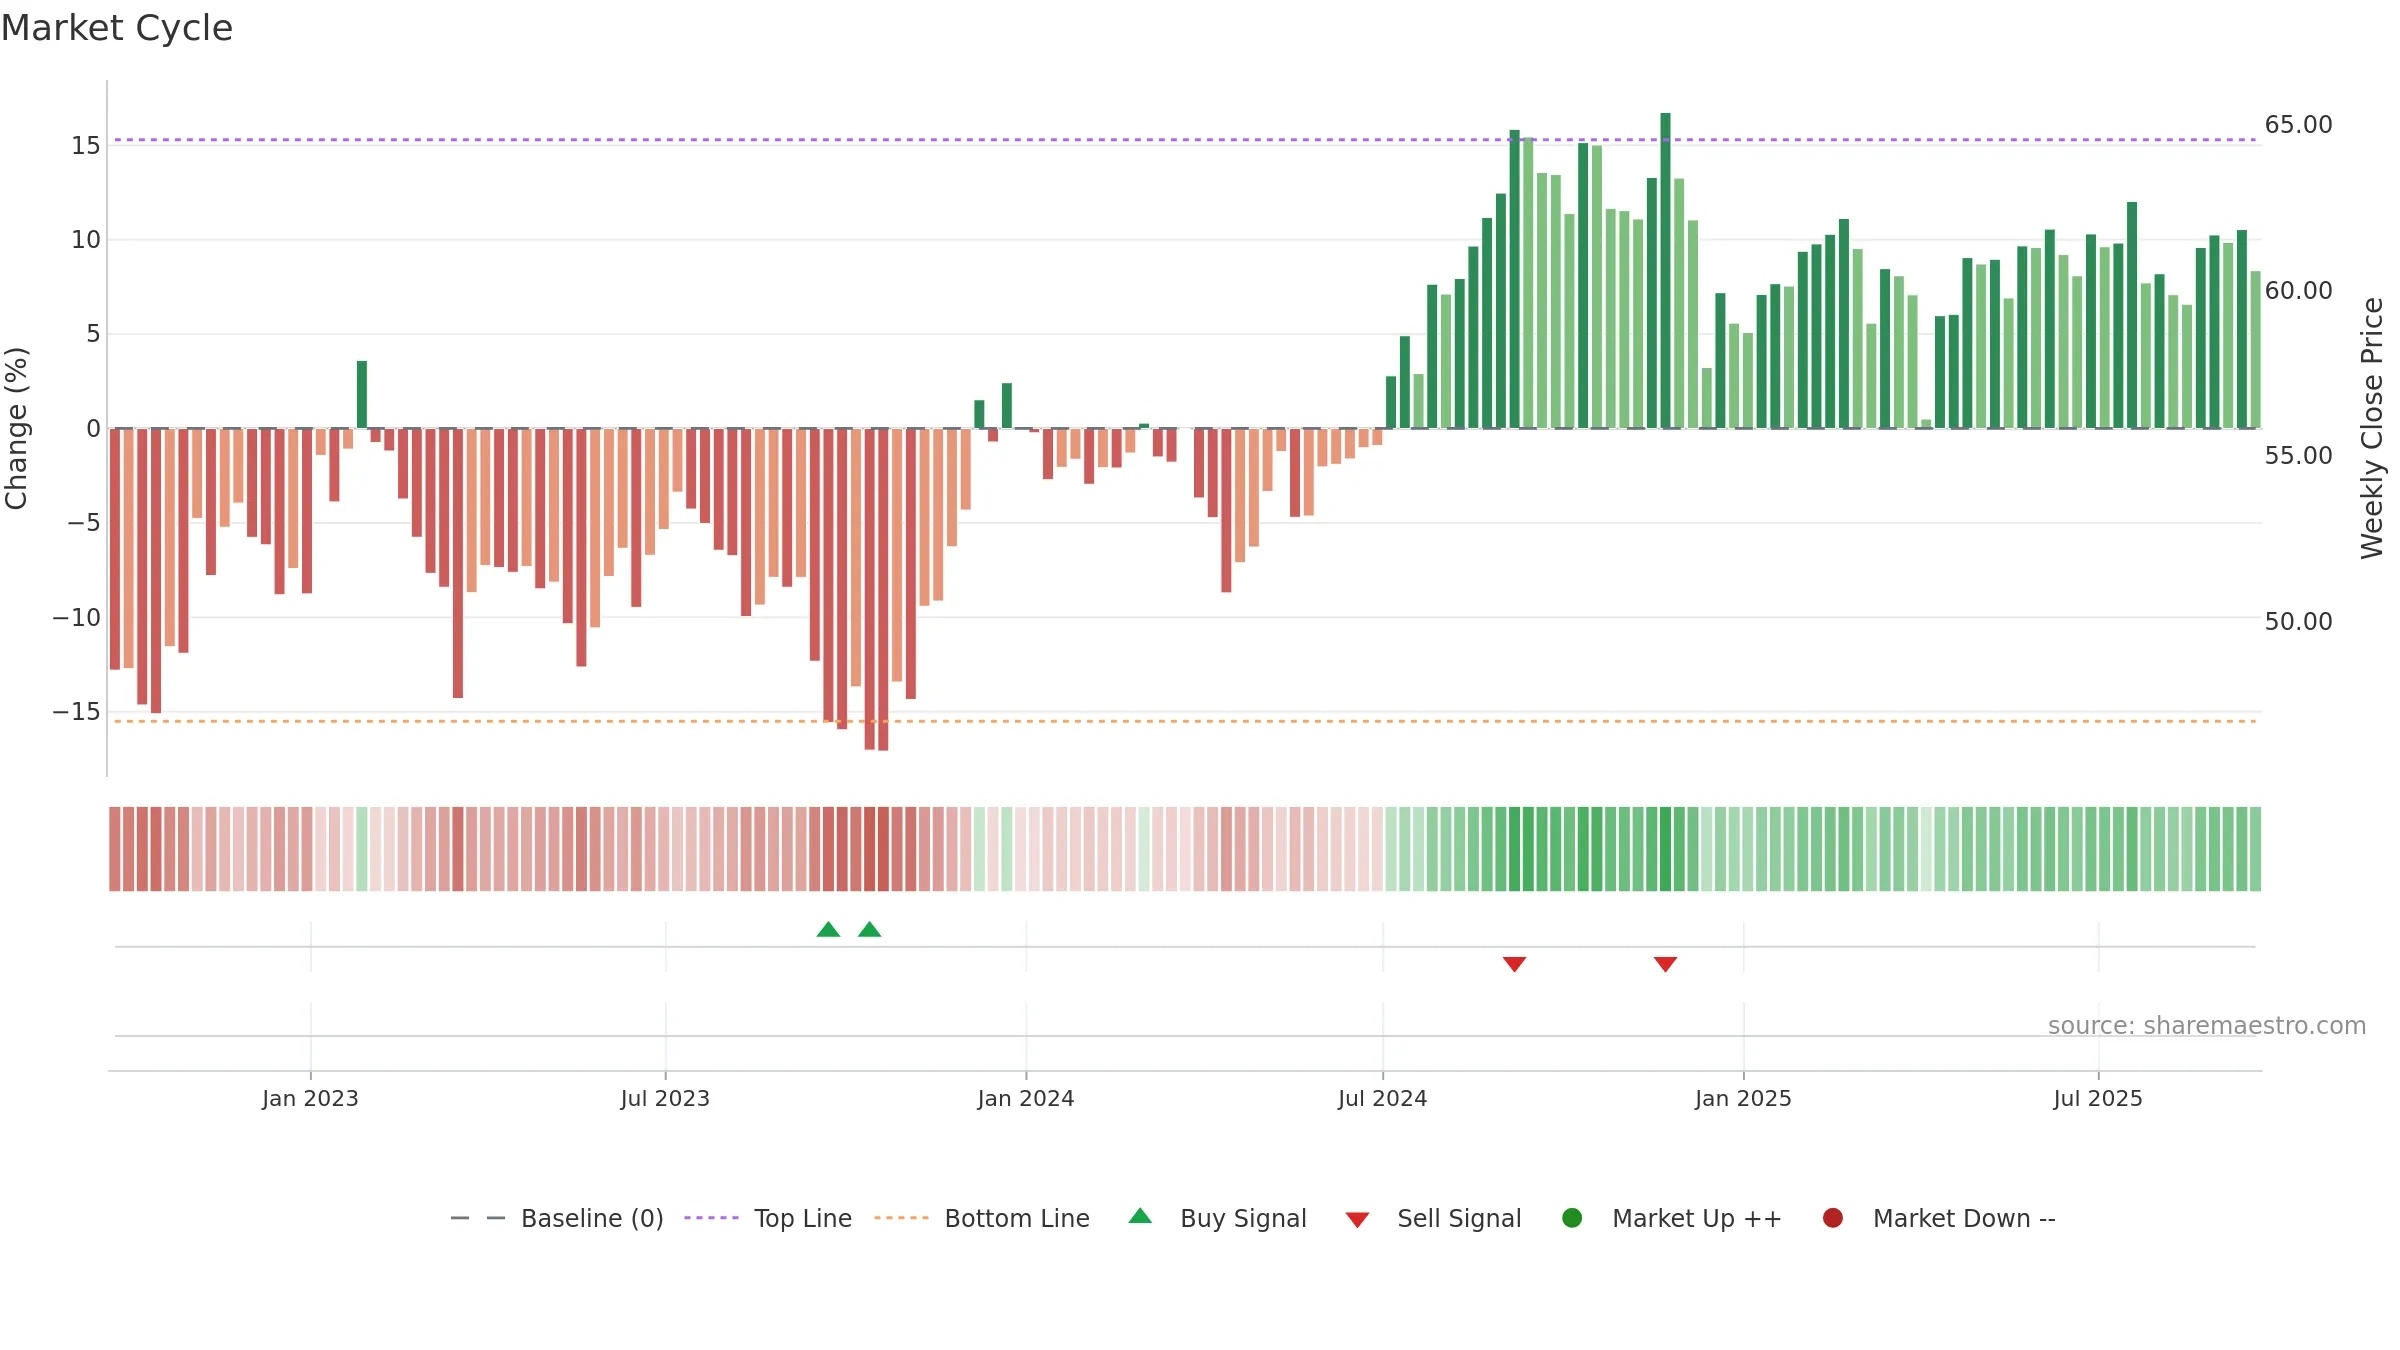Click the Jan 2023 axis label

tap(310, 1098)
